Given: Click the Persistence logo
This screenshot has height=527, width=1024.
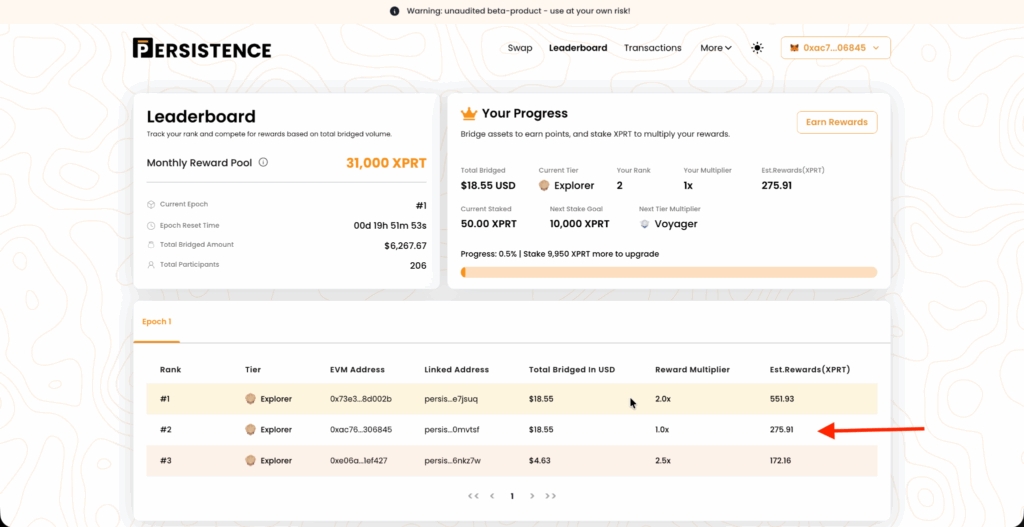Looking at the screenshot, I should pyautogui.click(x=201, y=49).
